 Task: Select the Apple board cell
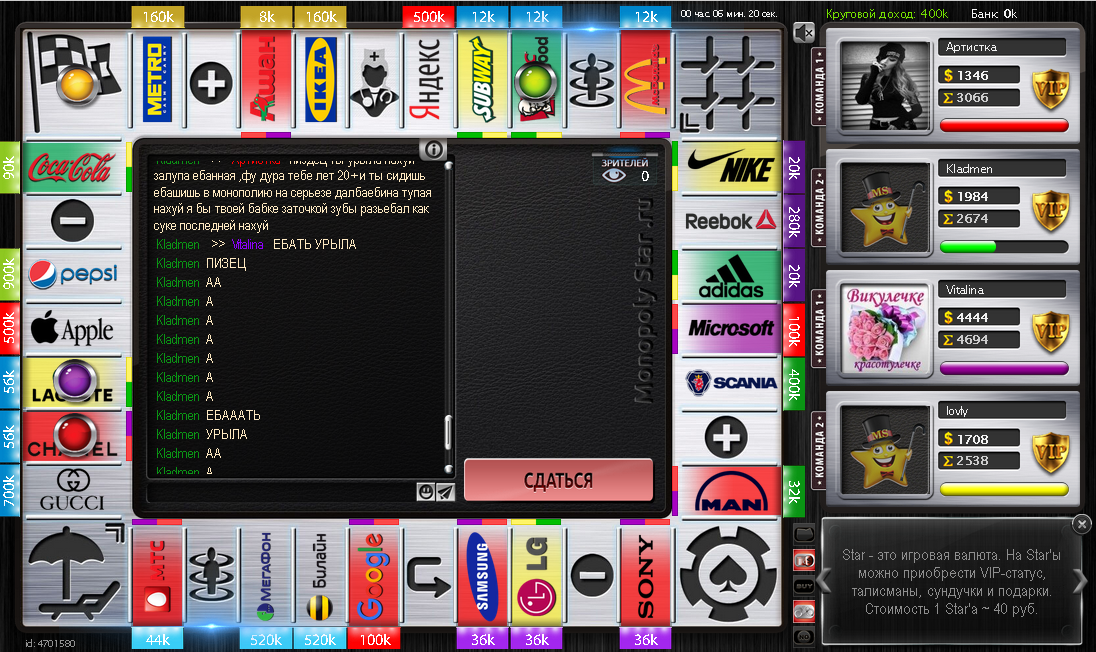[73, 328]
